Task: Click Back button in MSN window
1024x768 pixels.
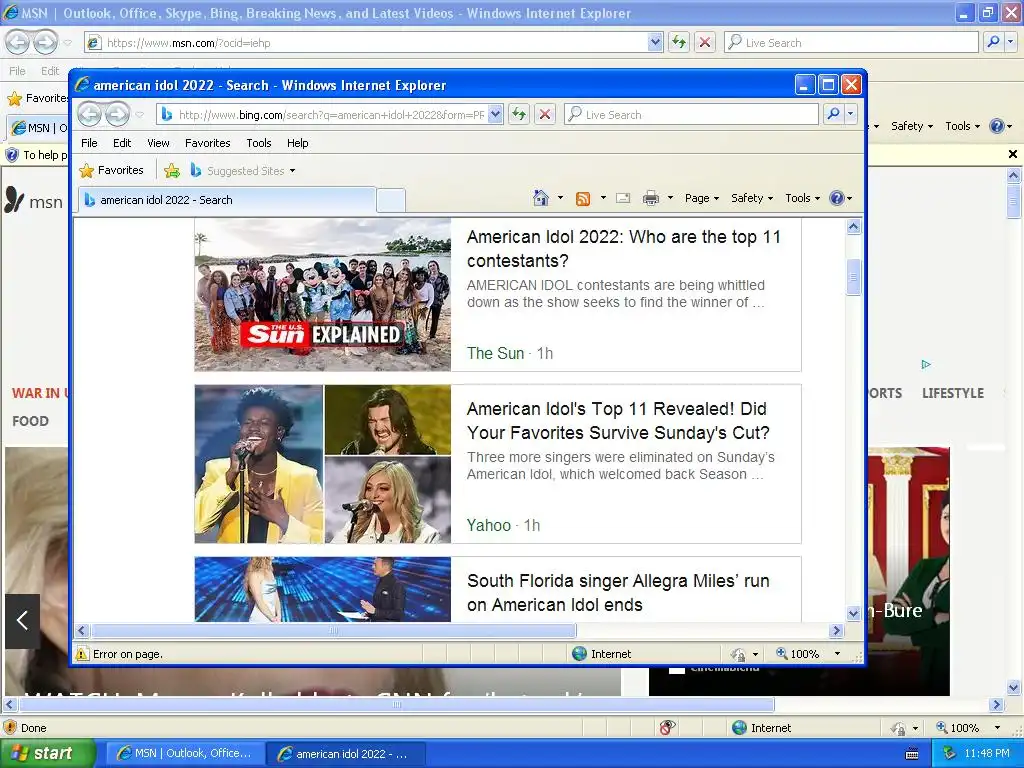Action: tap(18, 42)
